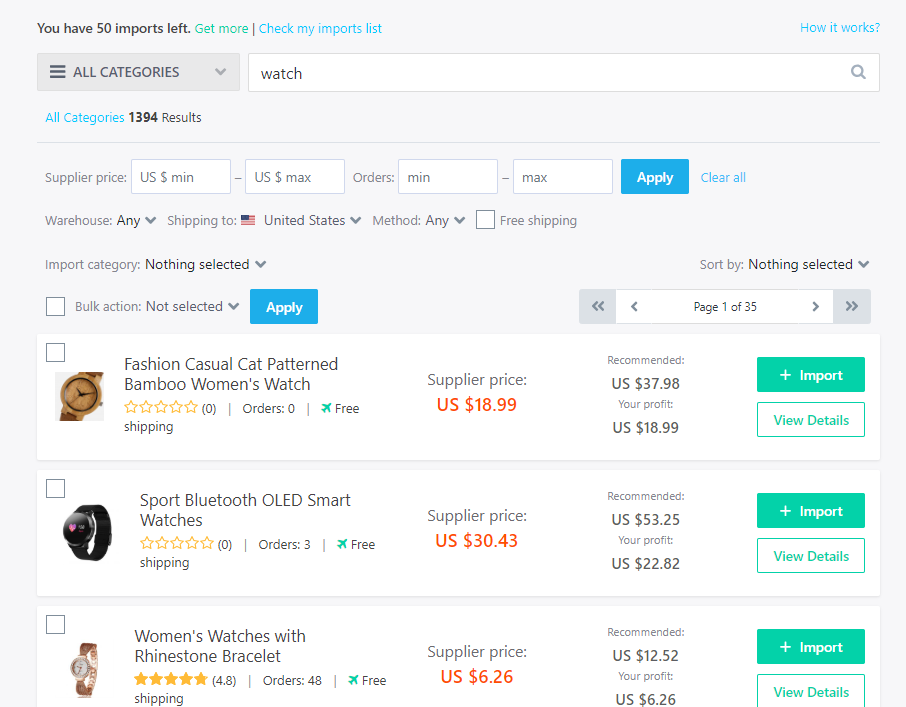The height and width of the screenshot is (707, 906).
Task: Enable the Free shipping checkbox
Action: [485, 219]
